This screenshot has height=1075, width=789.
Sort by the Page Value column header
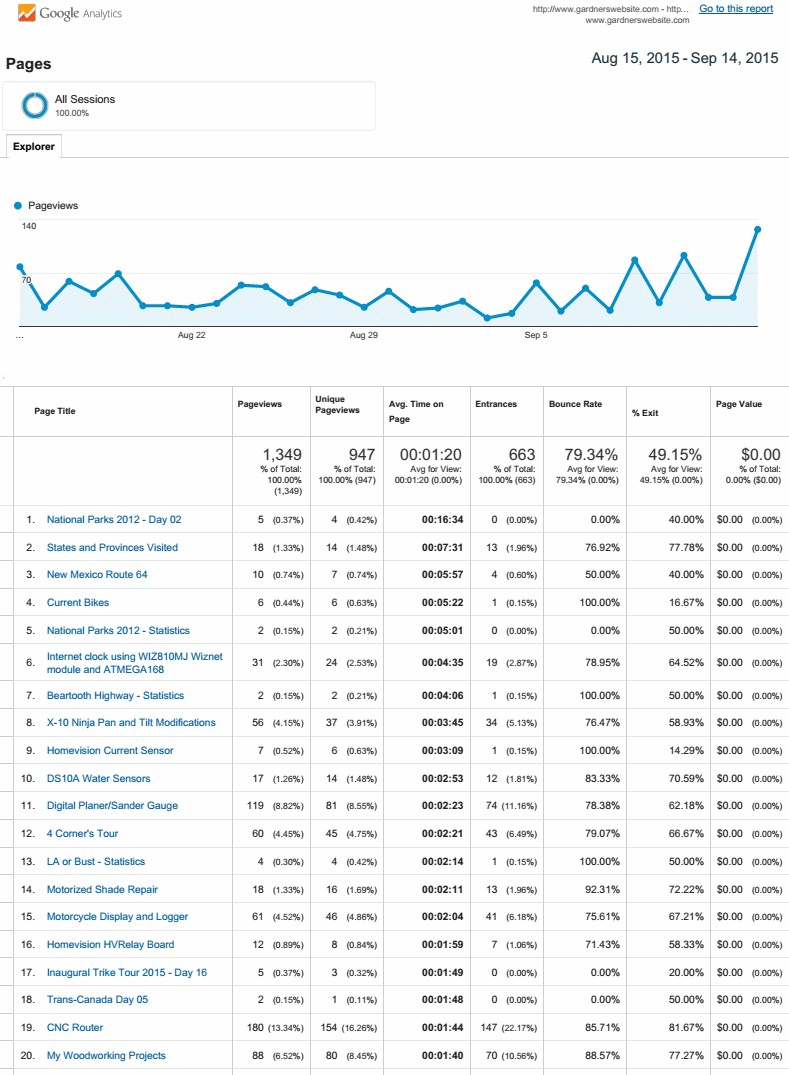[739, 404]
